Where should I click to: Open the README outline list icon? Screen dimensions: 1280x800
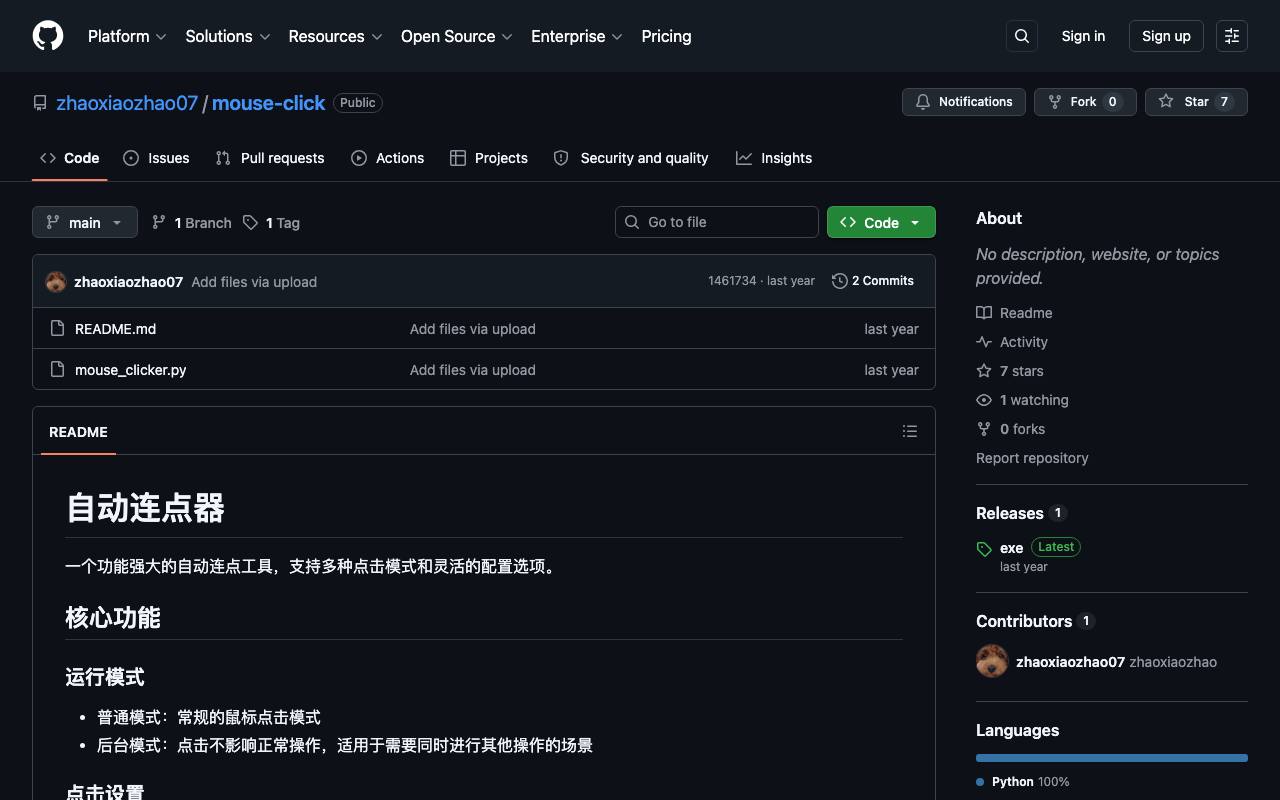910,431
